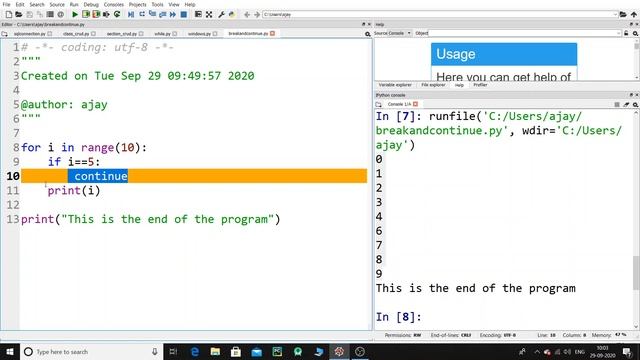Viewport: 640px width, 360px height.
Task: Lock the Help pane object
Action: coord(626,33)
